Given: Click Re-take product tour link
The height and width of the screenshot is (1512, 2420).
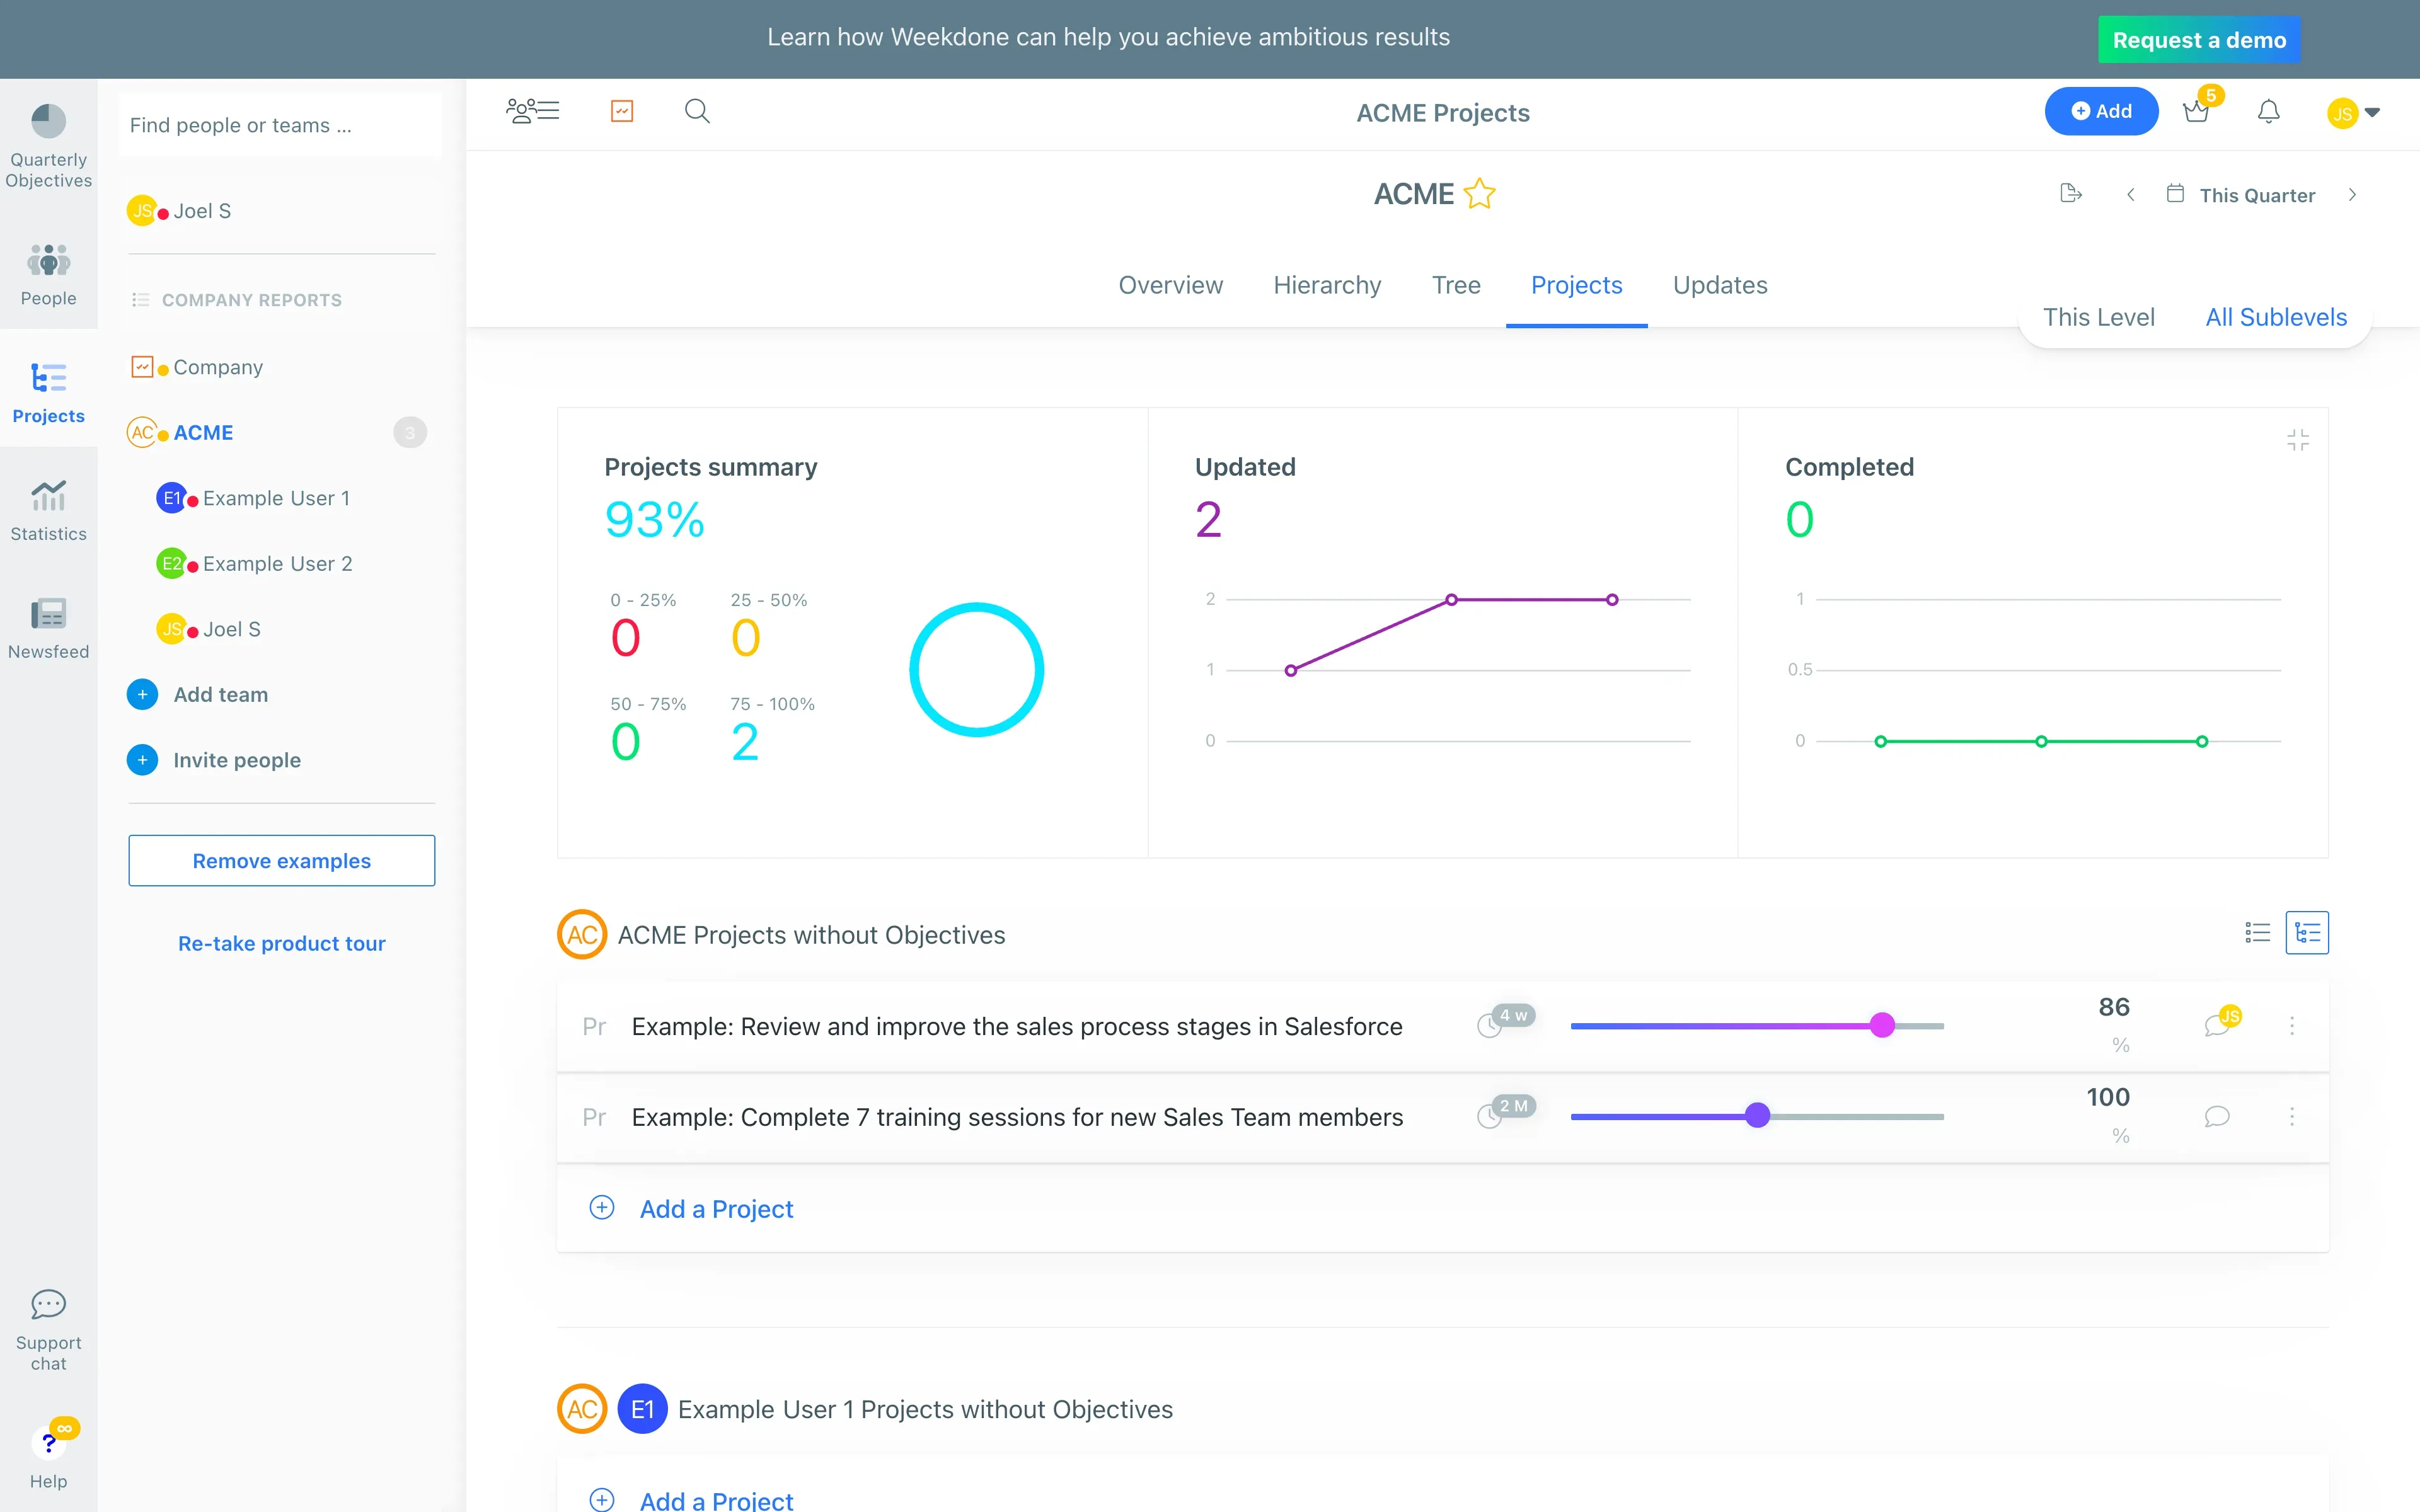Looking at the screenshot, I should tap(281, 943).
